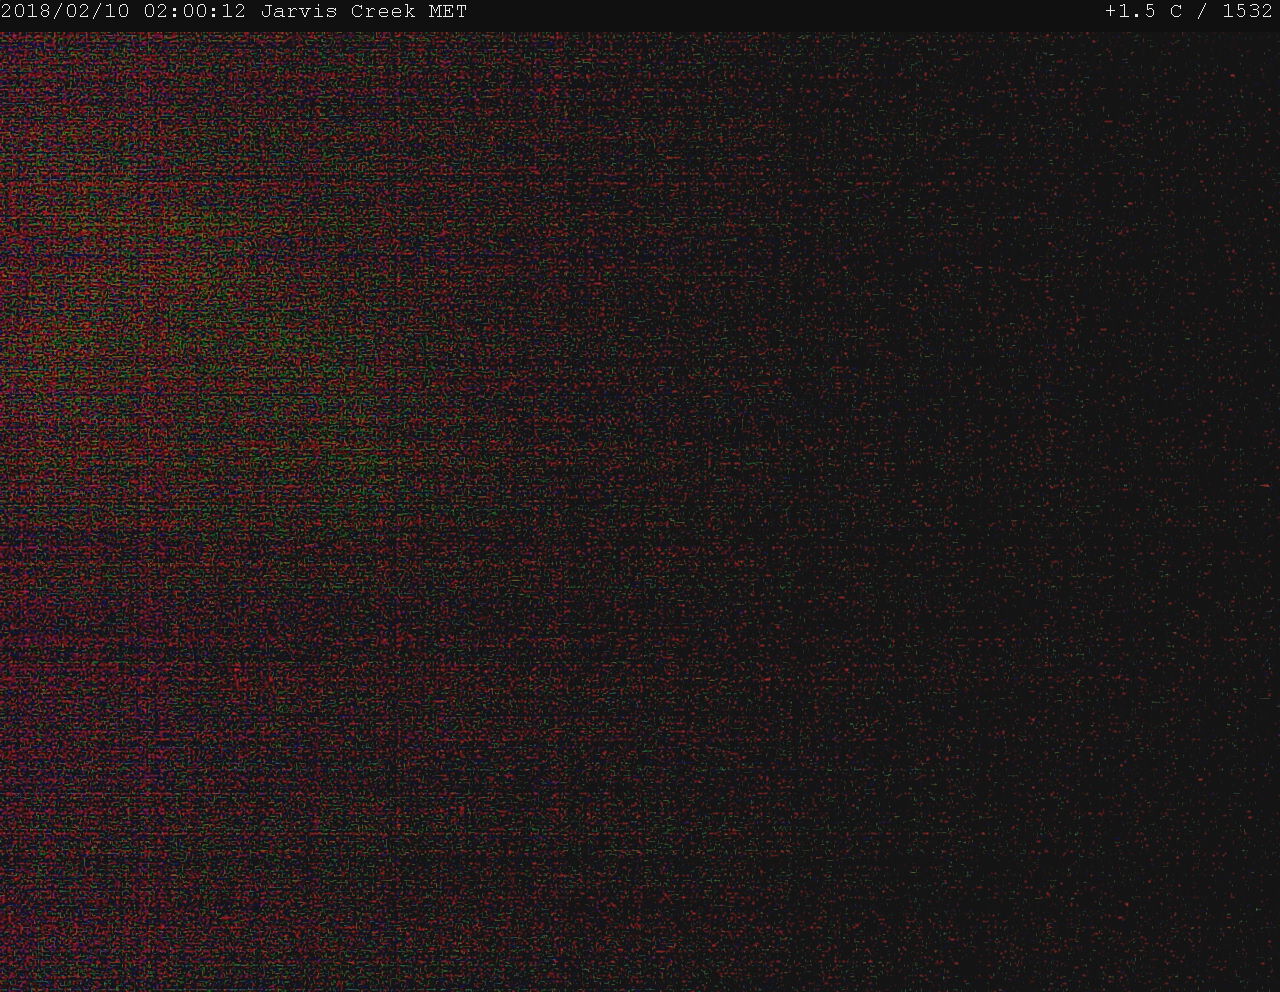Click the bottom right corner of image
The width and height of the screenshot is (1280, 992).
tap(1268, 980)
